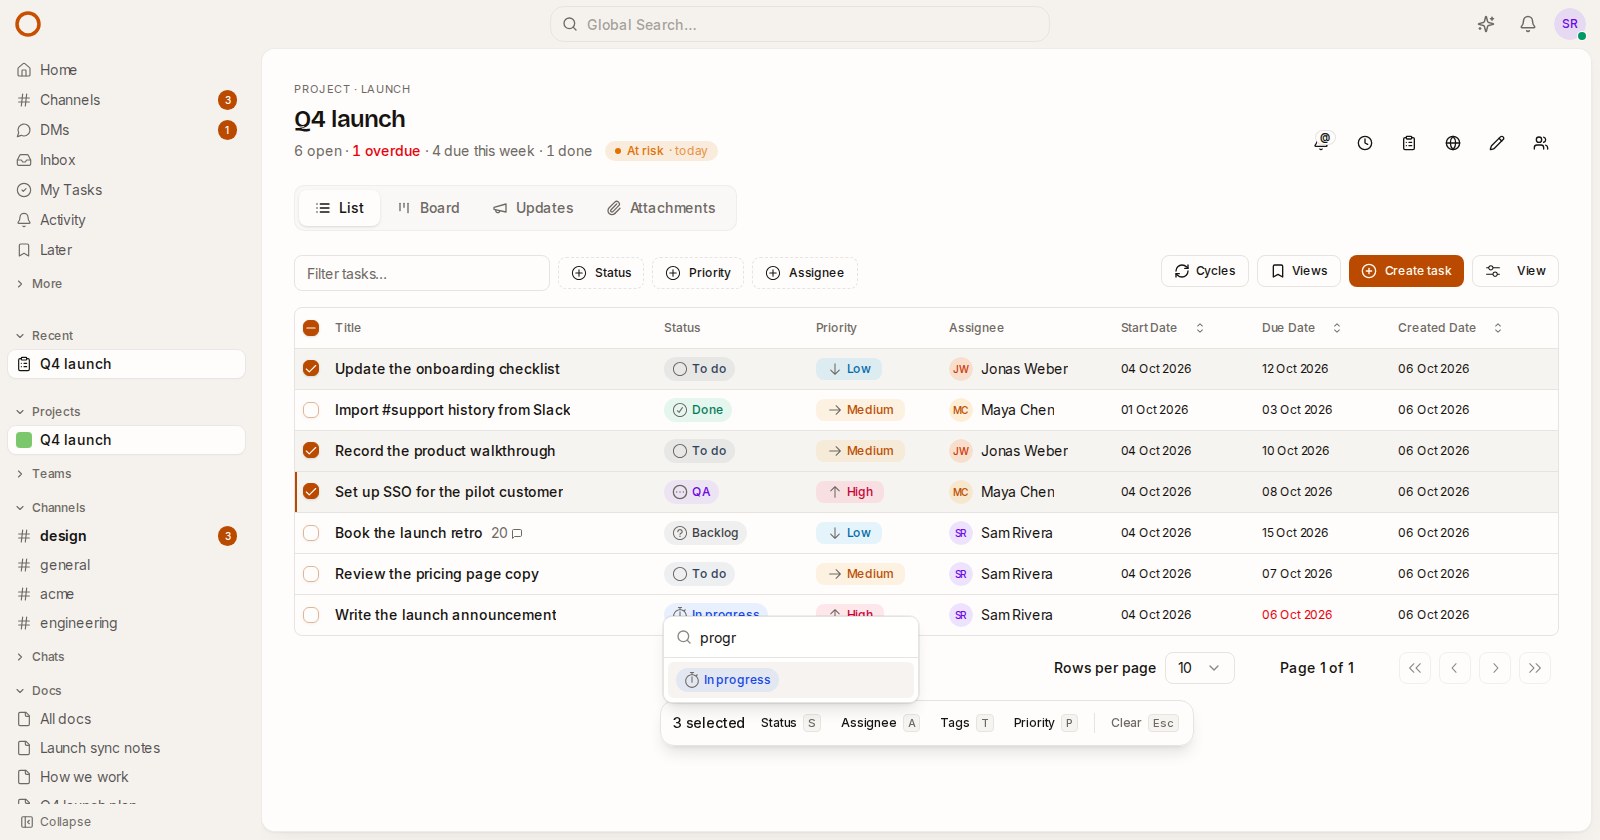Switch to the Board tab
Viewport: 1600px width, 840px height.
coord(428,208)
